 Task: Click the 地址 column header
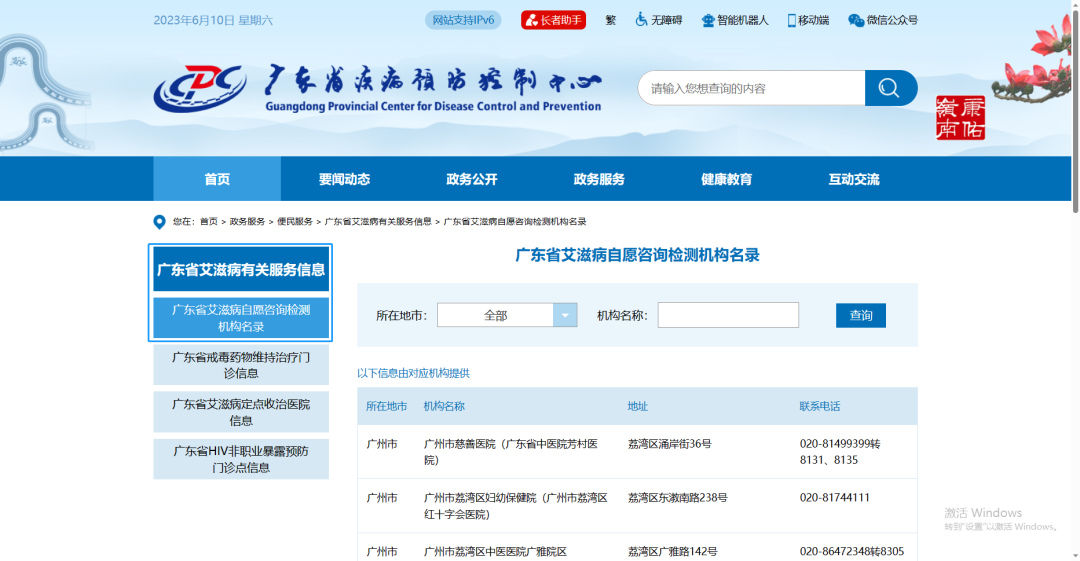pos(638,407)
